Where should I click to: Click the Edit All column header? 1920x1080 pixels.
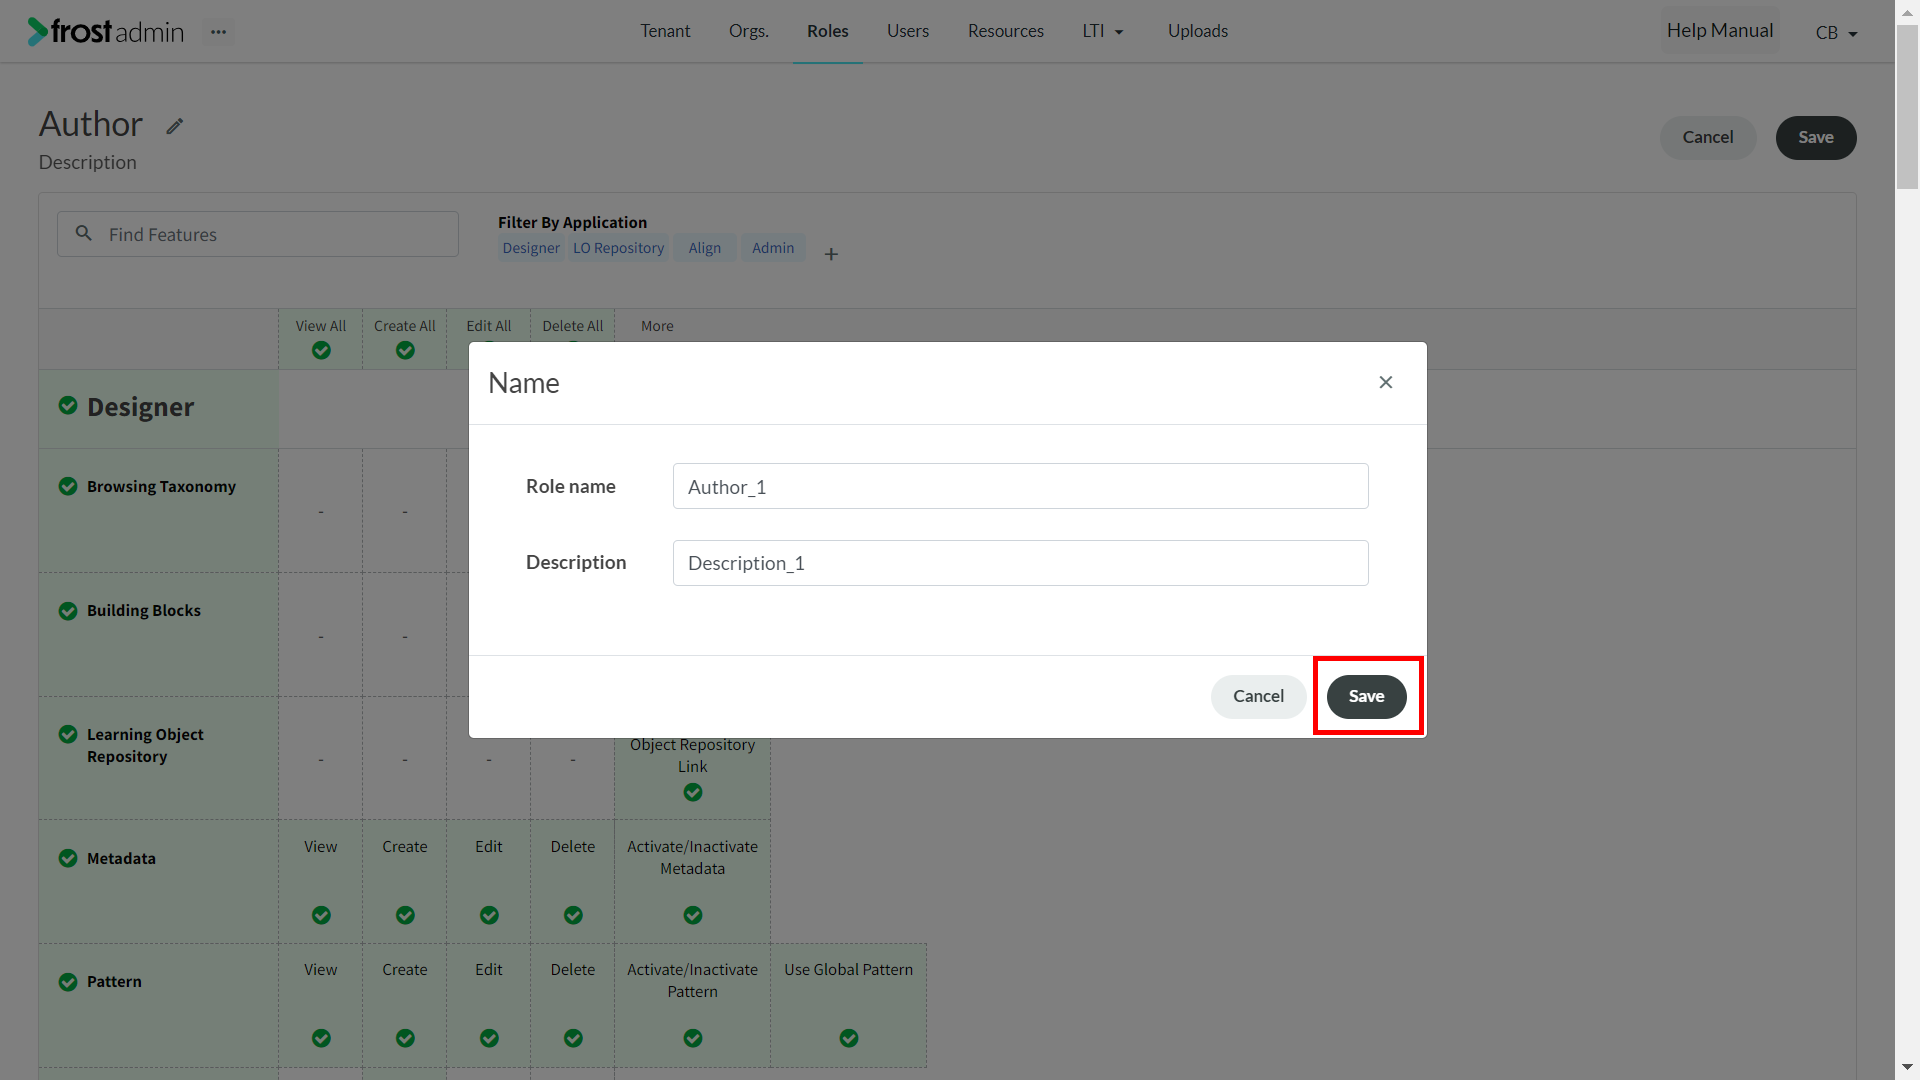click(489, 326)
